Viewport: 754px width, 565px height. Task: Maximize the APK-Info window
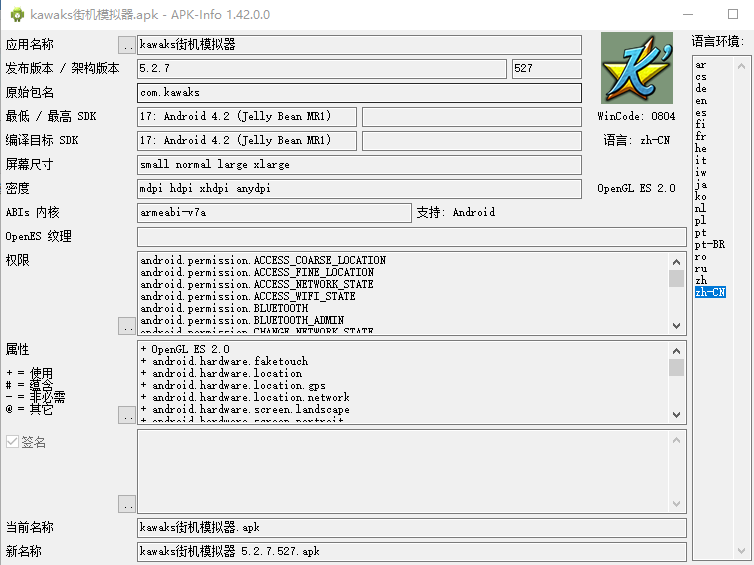point(733,14)
